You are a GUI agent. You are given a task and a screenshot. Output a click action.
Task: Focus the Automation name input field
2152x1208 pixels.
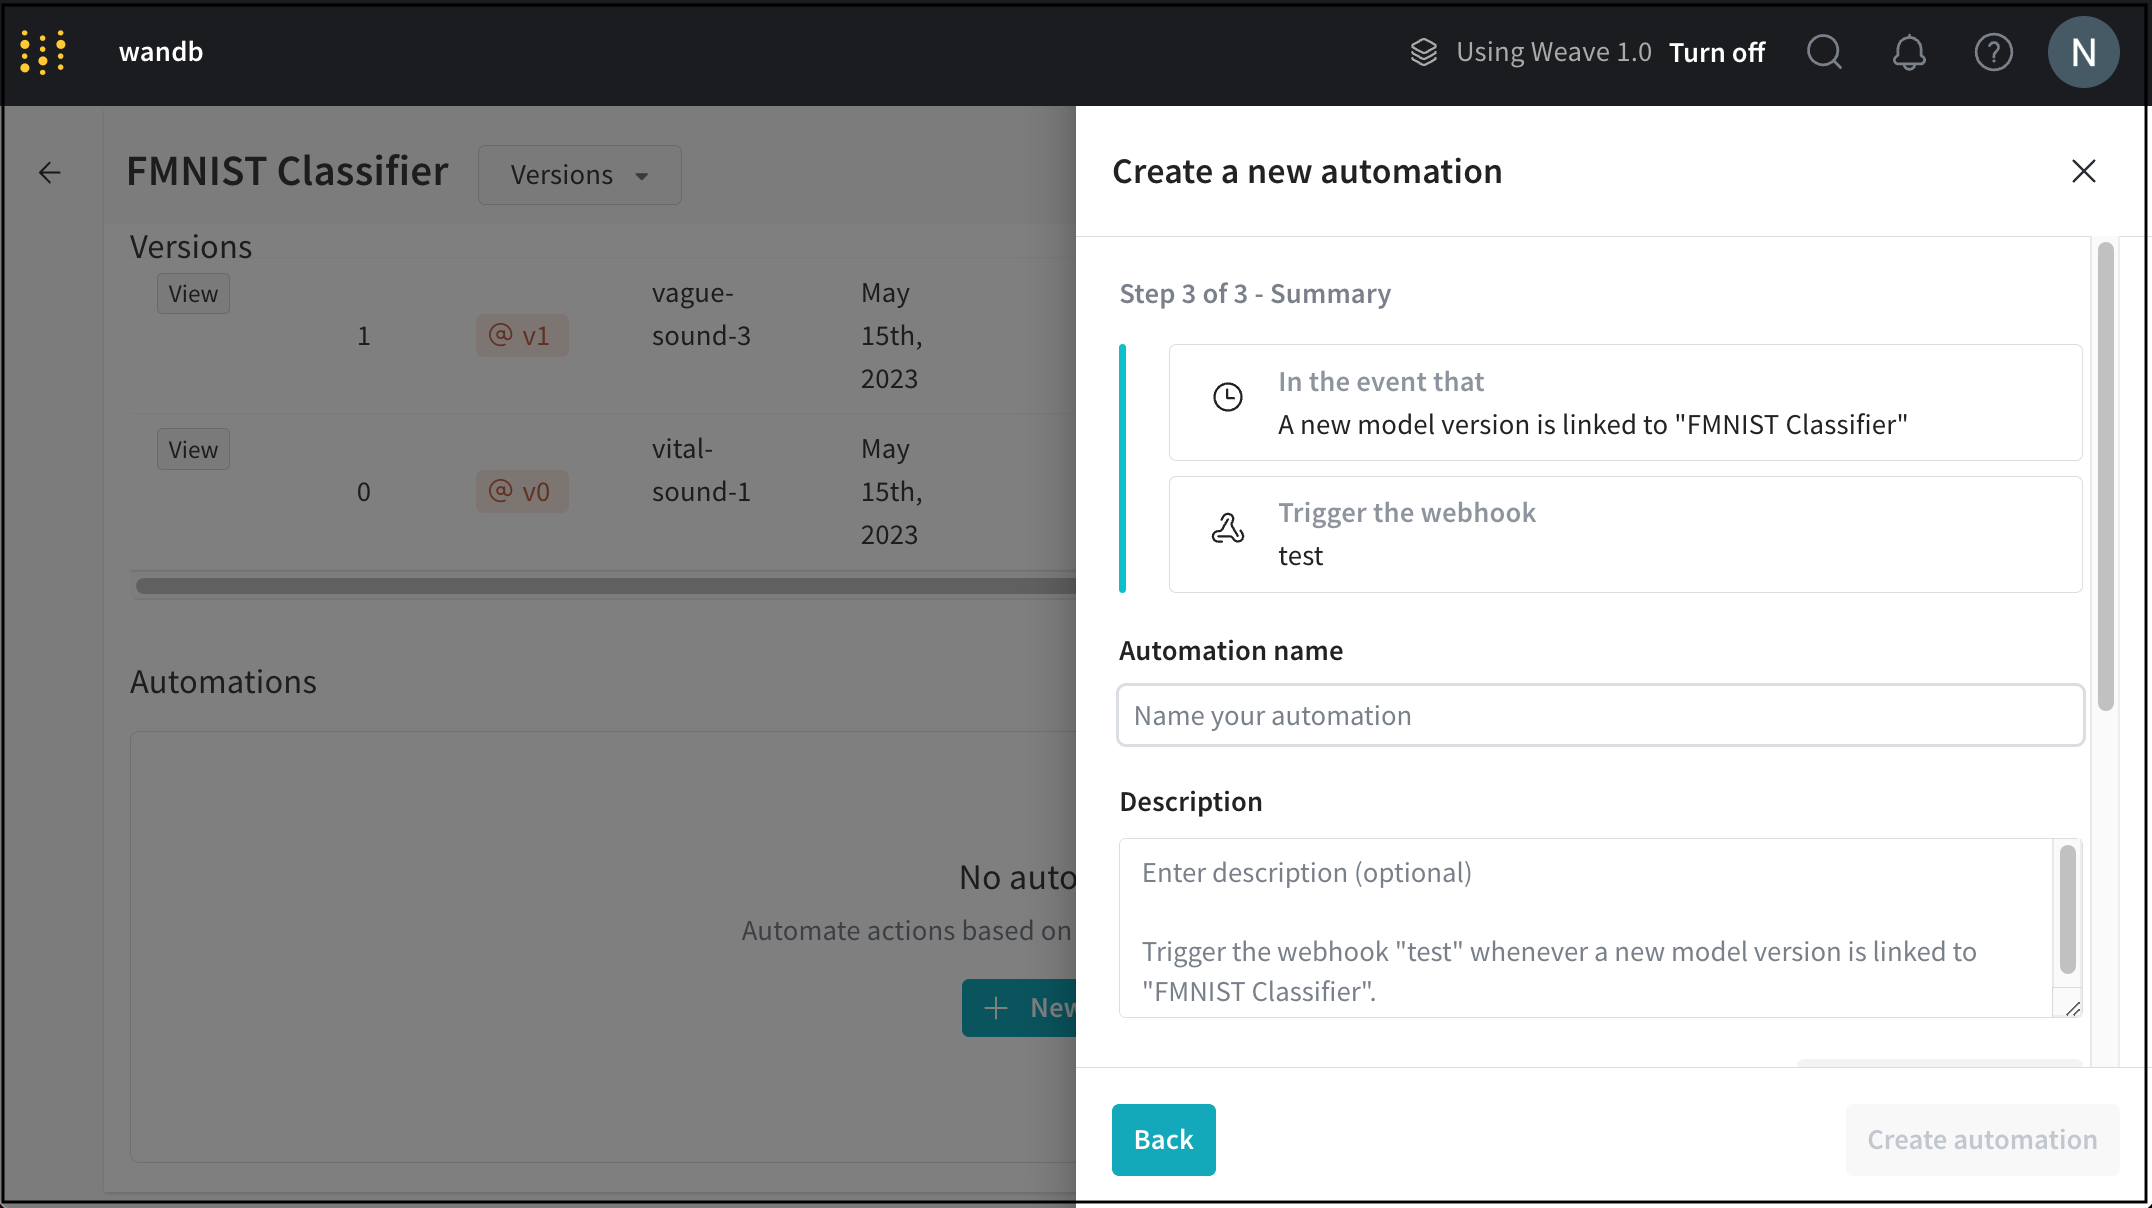(1600, 716)
